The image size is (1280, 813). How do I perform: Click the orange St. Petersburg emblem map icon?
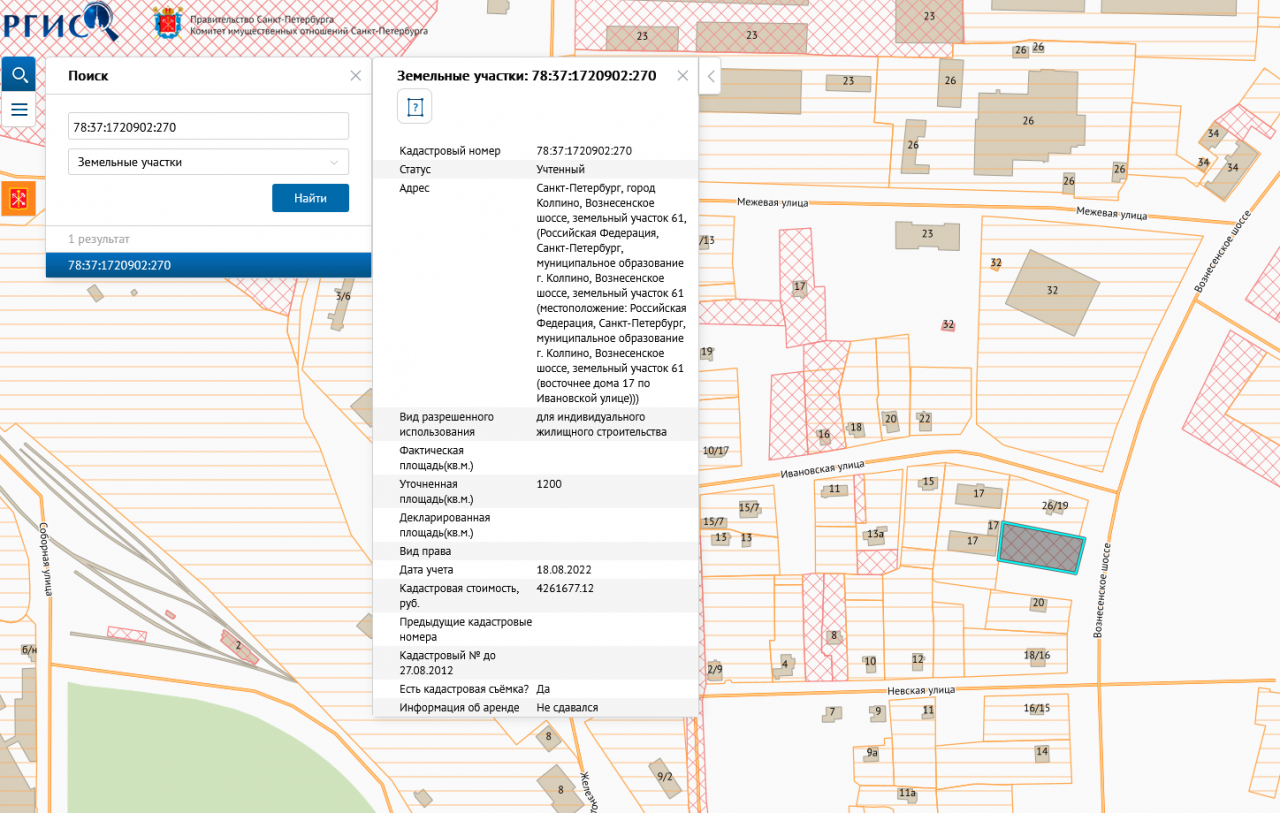click(18, 198)
